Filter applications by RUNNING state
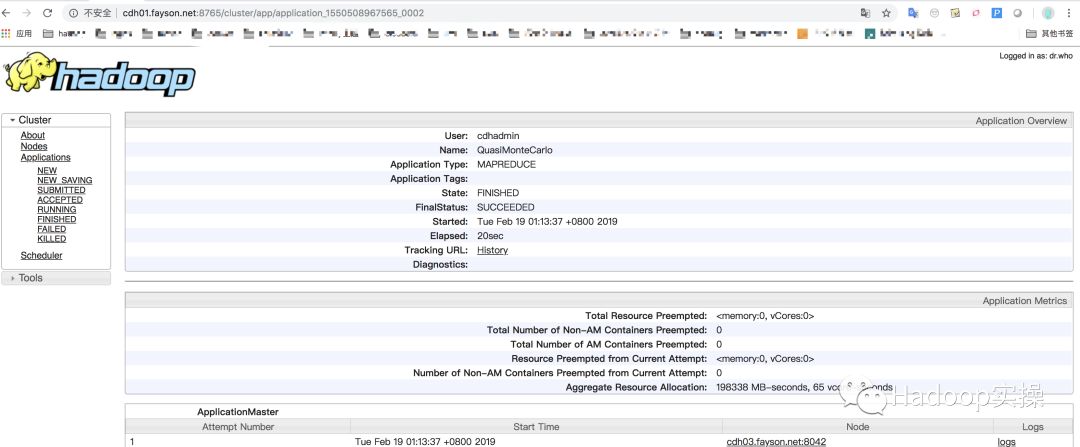Screen dimensions: 1080x447 (x=56, y=209)
